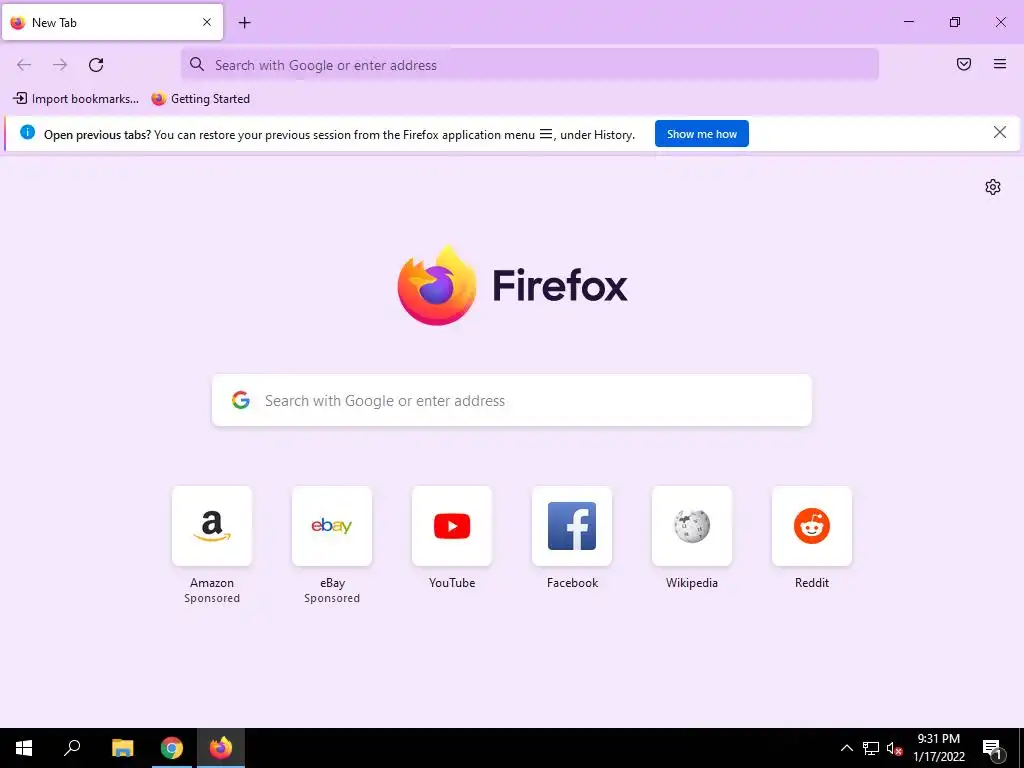Open the Windows Start menu

[24, 748]
